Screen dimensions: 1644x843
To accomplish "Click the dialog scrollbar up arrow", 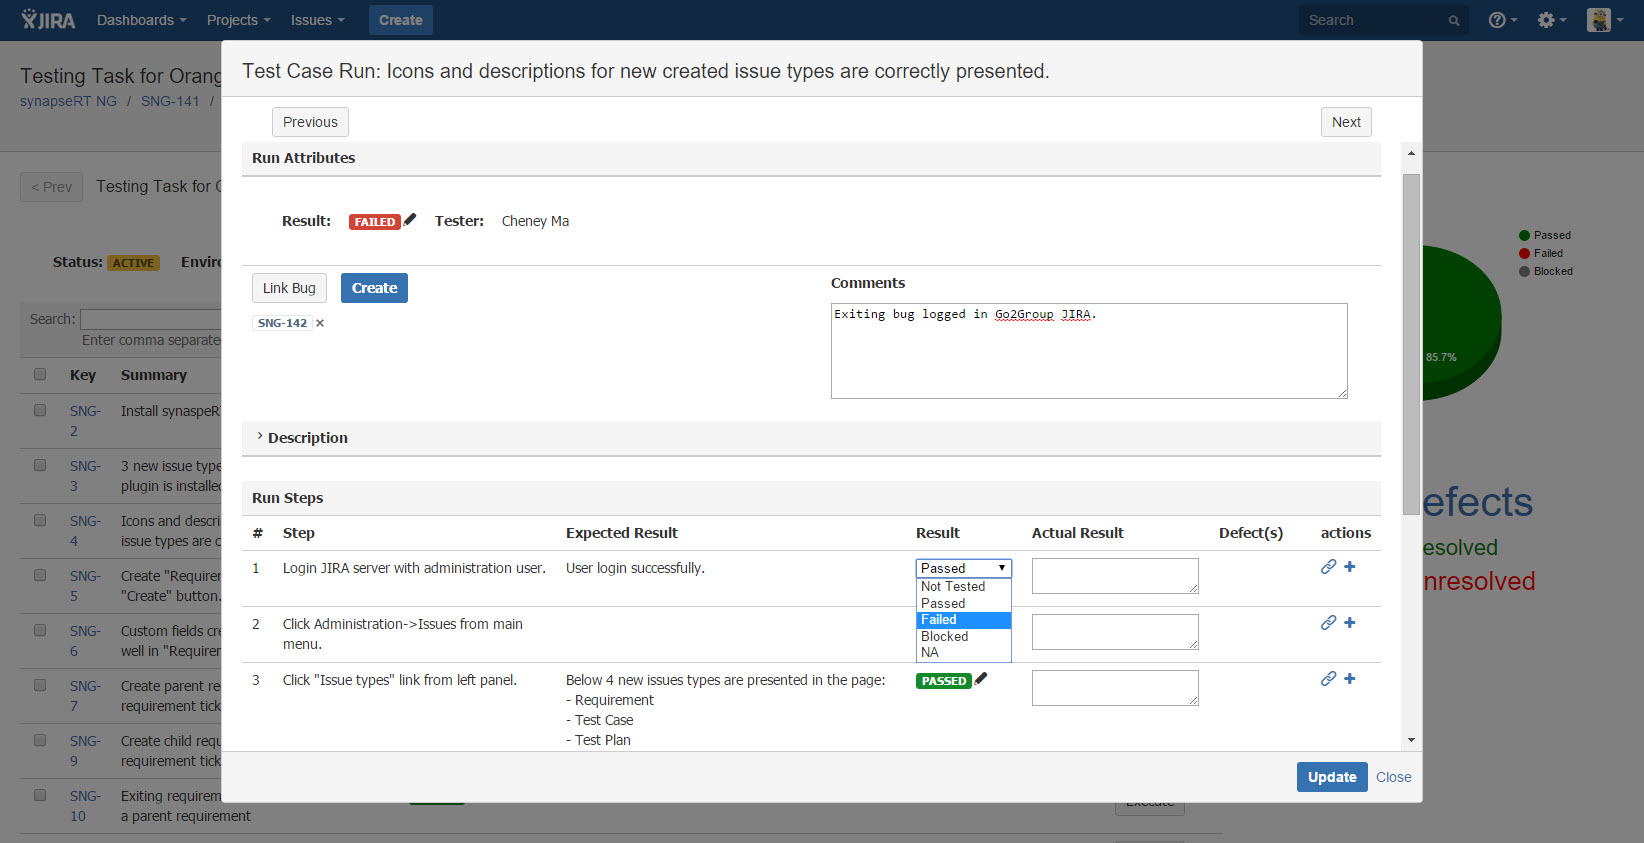I will 1411,153.
